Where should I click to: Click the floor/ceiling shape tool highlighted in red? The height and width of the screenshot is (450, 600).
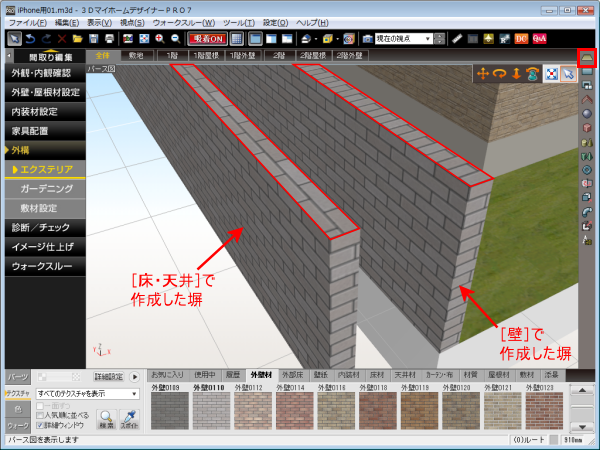pyautogui.click(x=587, y=59)
